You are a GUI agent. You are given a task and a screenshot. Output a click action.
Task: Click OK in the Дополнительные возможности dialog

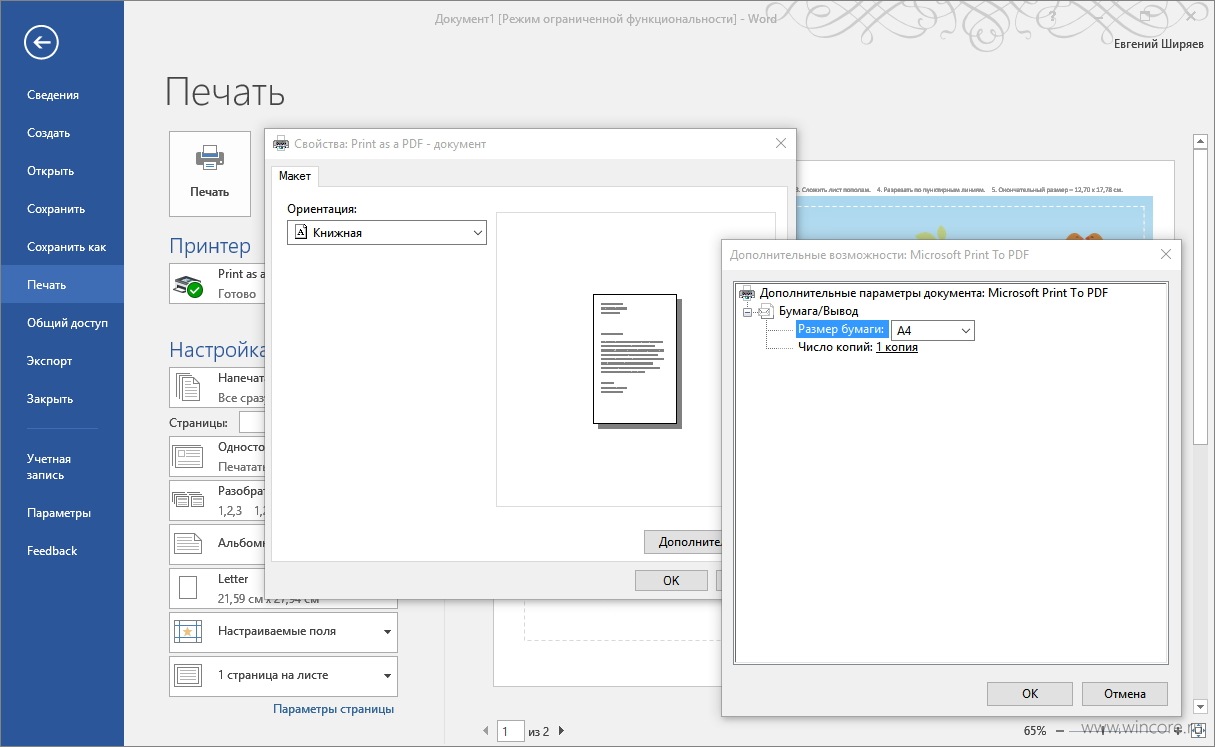coord(1030,694)
